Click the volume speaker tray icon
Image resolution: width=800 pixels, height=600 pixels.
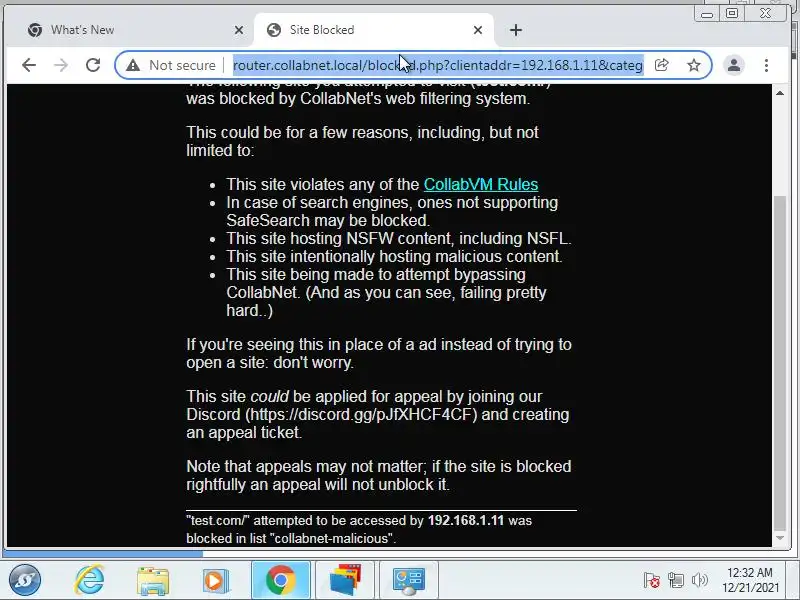click(699, 580)
